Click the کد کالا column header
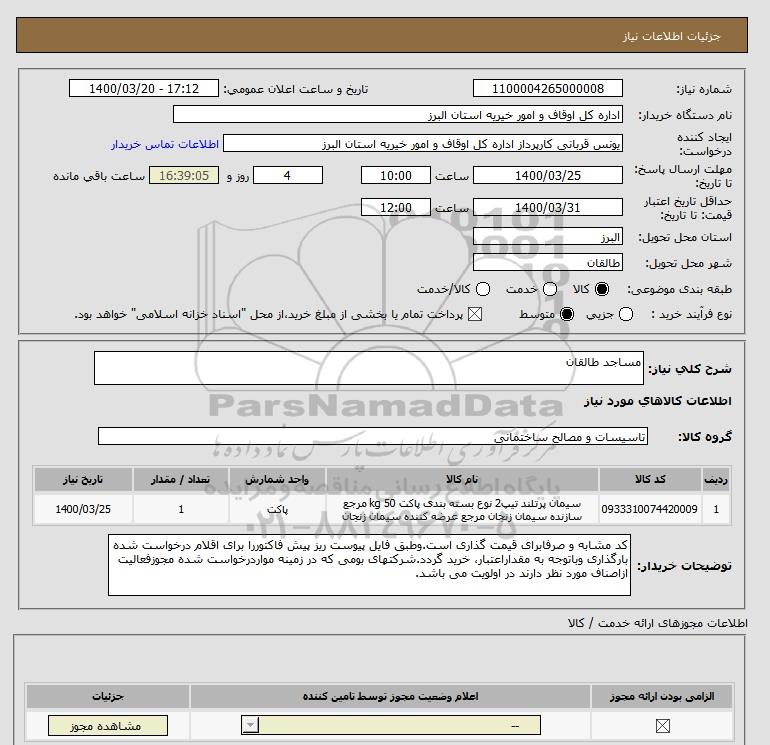Image resolution: width=770 pixels, height=745 pixels. click(650, 479)
